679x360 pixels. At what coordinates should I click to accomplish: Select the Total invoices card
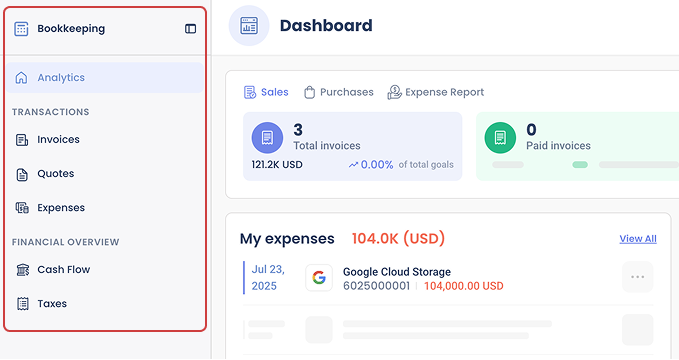pyautogui.click(x=352, y=146)
